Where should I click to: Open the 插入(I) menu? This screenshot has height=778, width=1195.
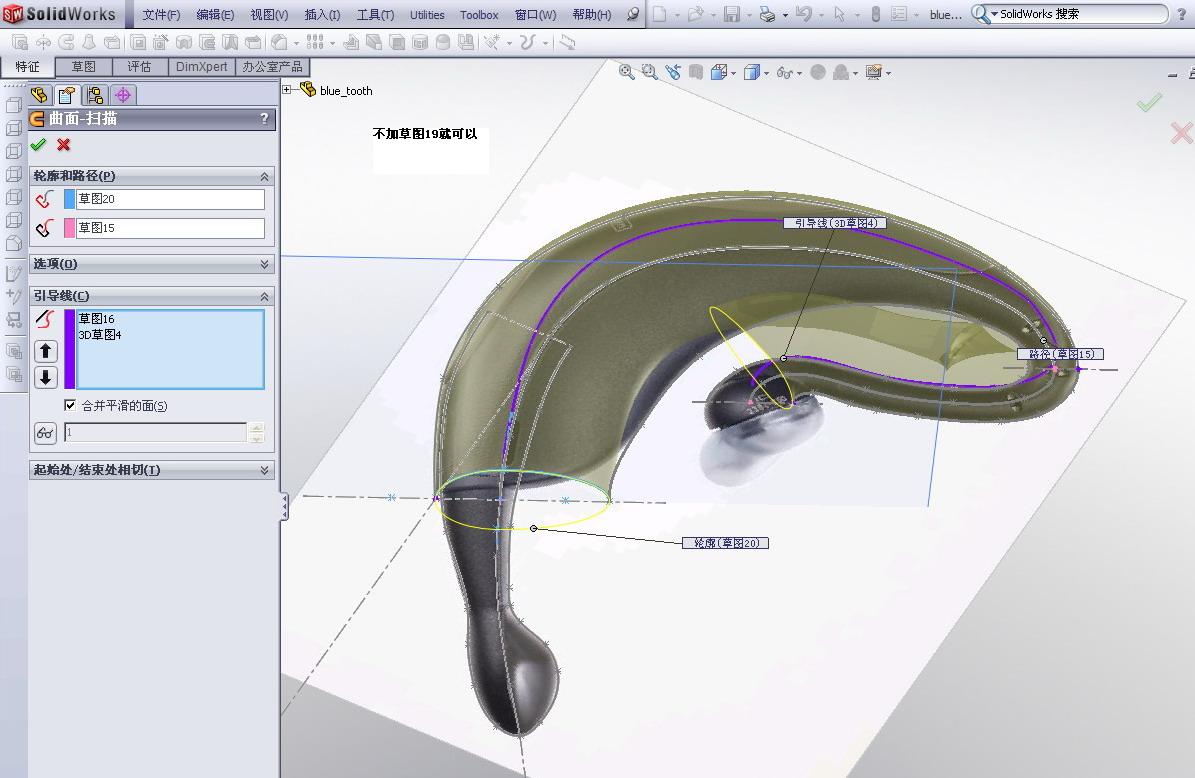point(322,14)
